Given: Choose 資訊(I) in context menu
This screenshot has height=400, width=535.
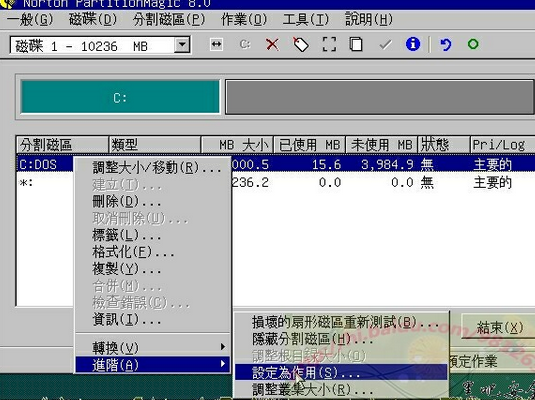Looking at the screenshot, I should coord(152,319).
